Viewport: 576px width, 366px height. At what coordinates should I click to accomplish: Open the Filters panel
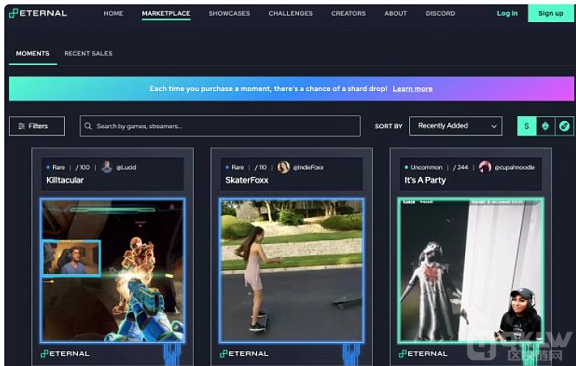click(37, 126)
